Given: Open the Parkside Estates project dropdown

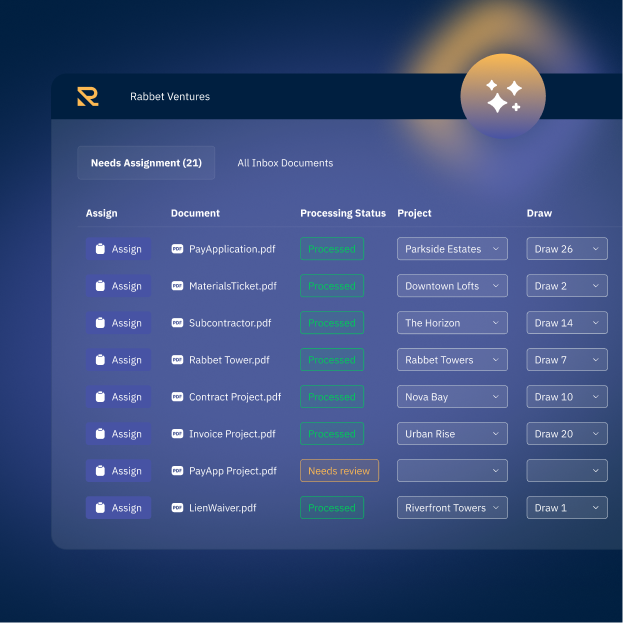Looking at the screenshot, I should pyautogui.click(x=452, y=249).
